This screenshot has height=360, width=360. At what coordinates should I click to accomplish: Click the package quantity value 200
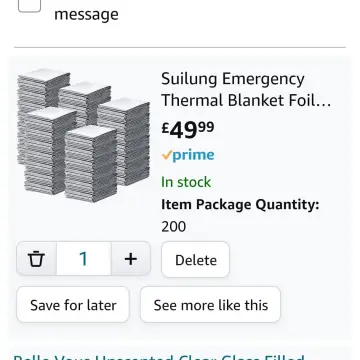[x=174, y=227]
